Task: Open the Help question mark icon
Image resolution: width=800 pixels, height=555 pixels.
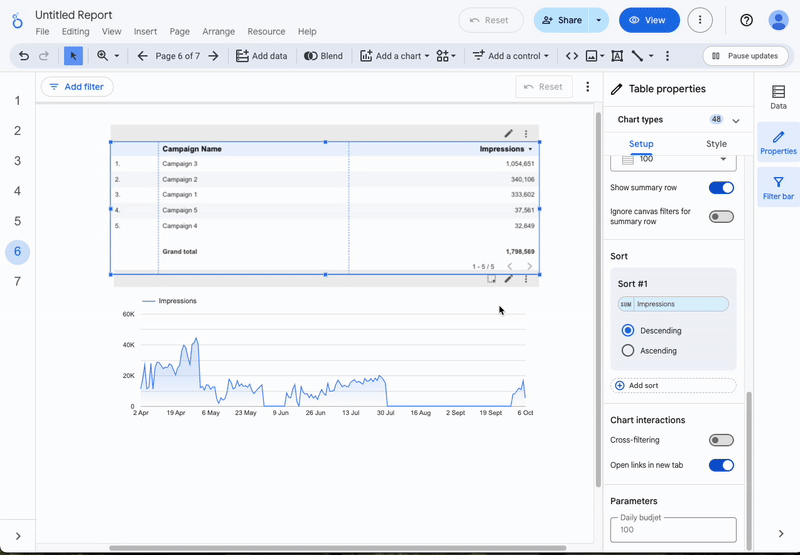Action: (x=746, y=20)
